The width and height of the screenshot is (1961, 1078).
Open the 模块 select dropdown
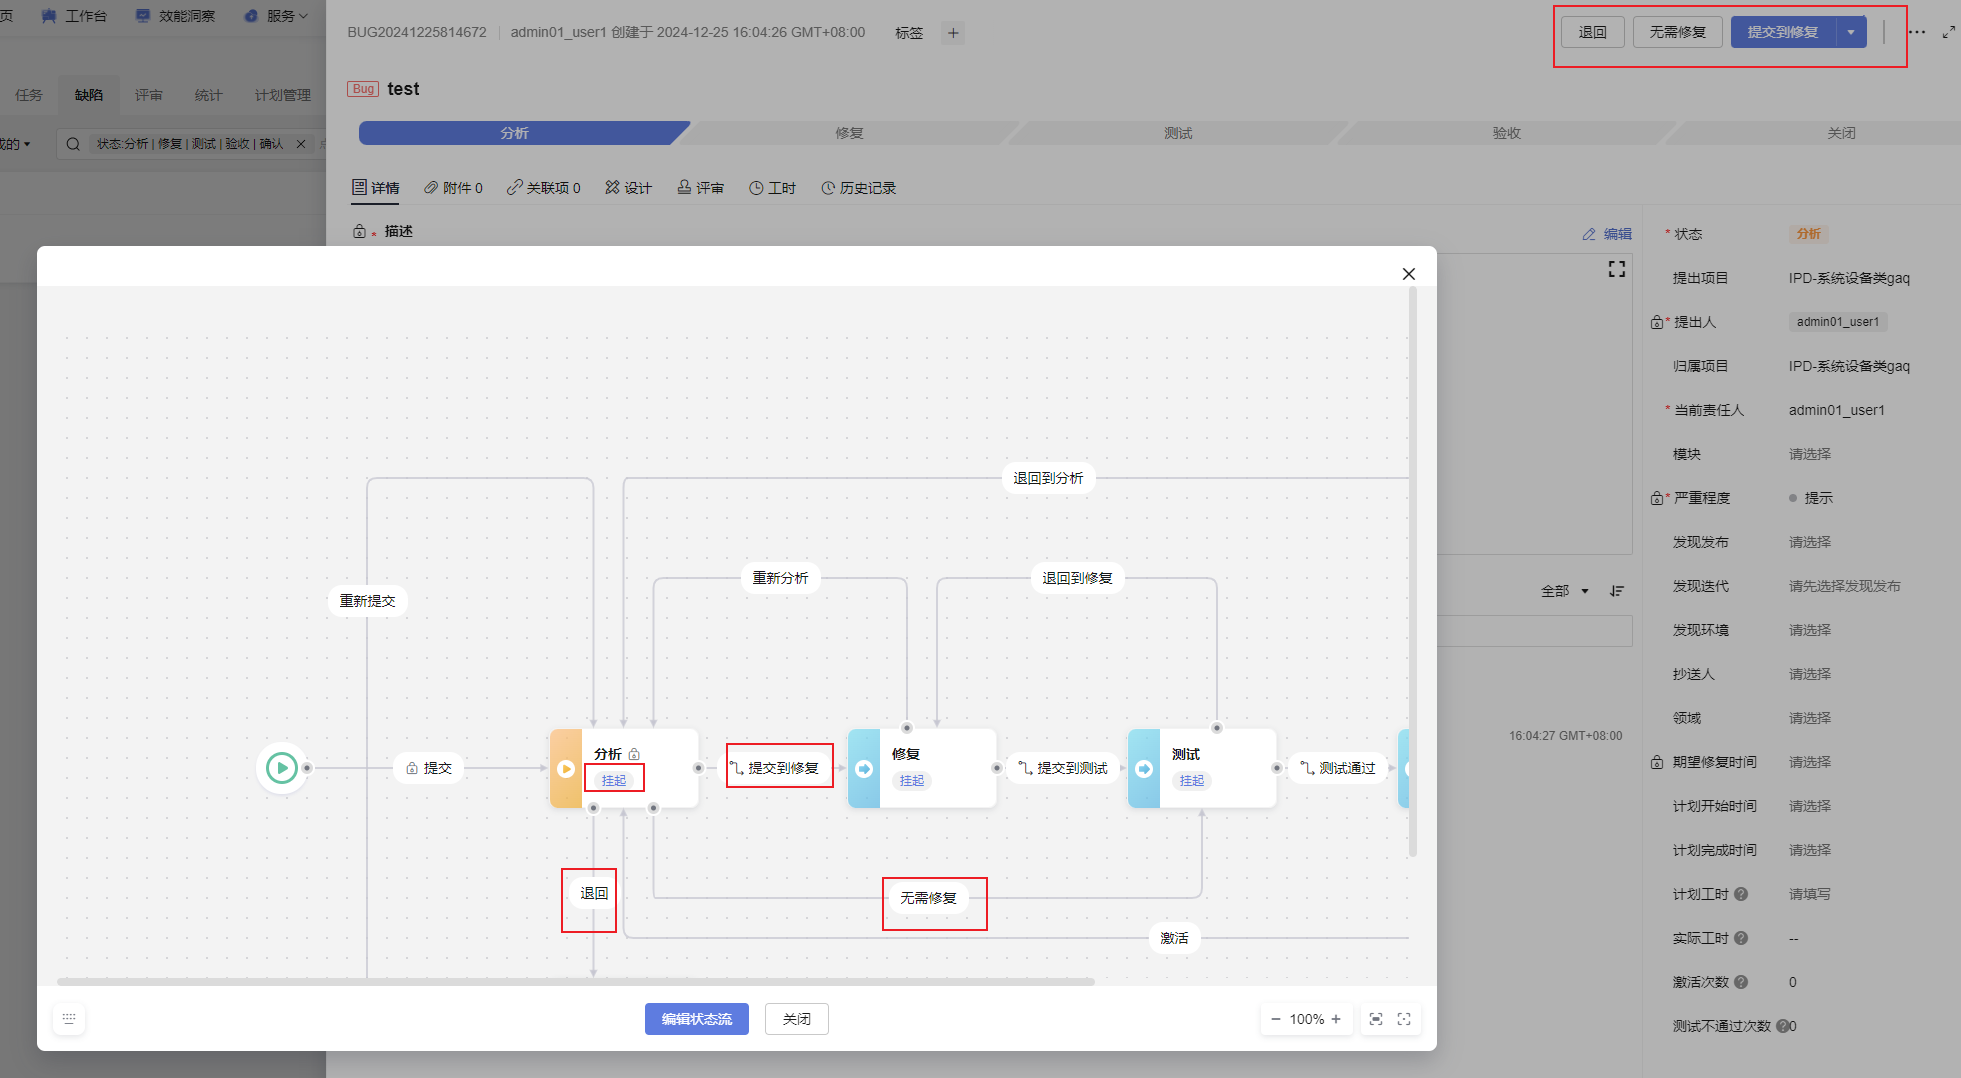pyautogui.click(x=1810, y=454)
